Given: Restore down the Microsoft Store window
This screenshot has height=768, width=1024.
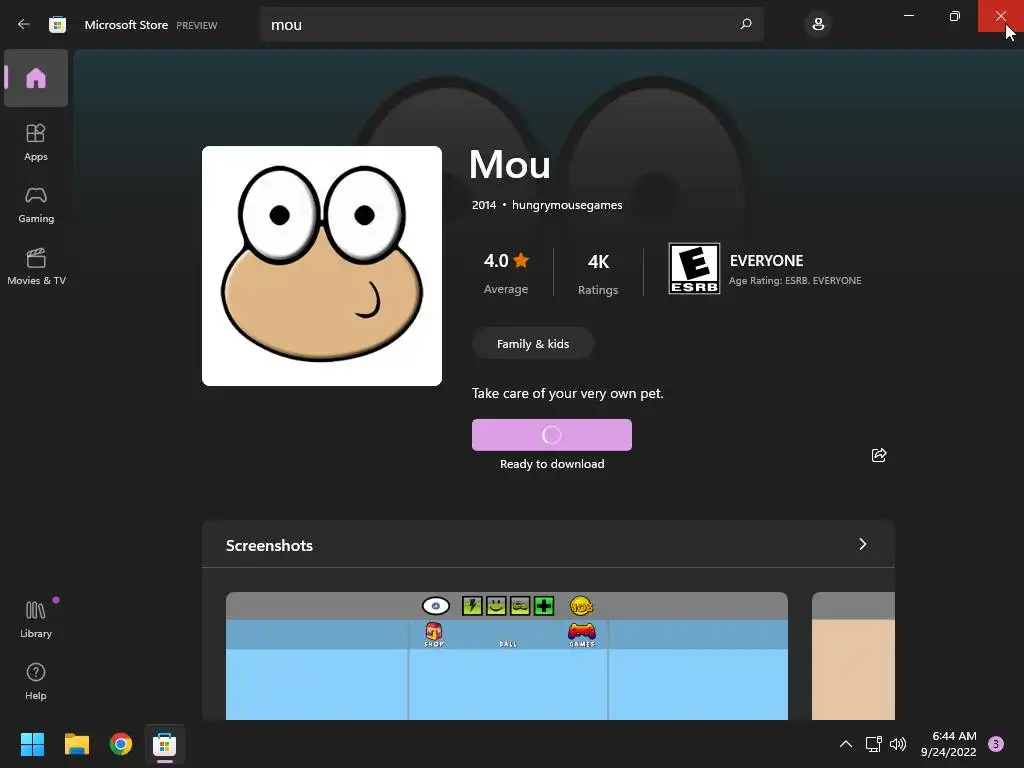Looking at the screenshot, I should tap(955, 16).
